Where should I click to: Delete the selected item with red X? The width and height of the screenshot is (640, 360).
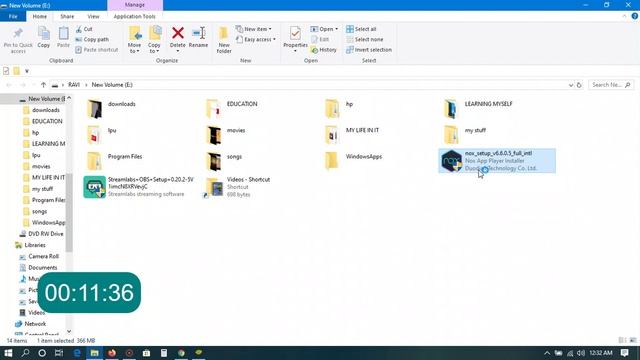click(178, 38)
